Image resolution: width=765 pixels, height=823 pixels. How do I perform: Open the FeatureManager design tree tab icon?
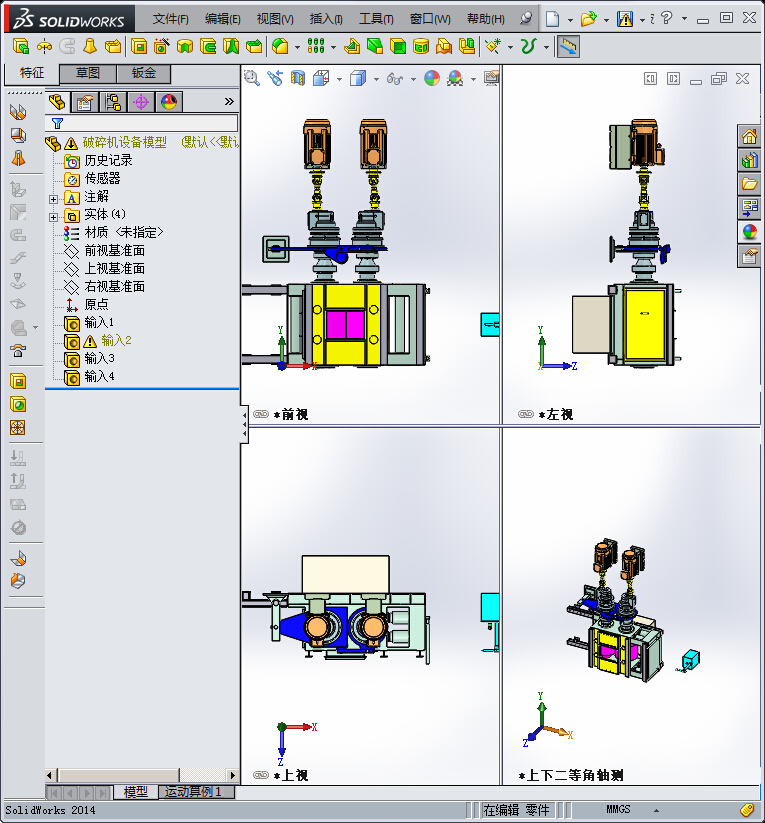[57, 102]
